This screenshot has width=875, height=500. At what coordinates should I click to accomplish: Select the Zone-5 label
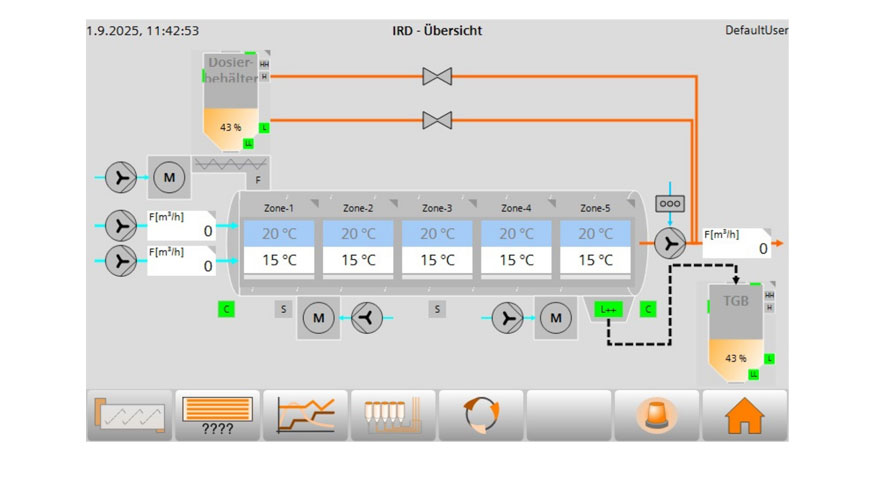pyautogui.click(x=595, y=208)
